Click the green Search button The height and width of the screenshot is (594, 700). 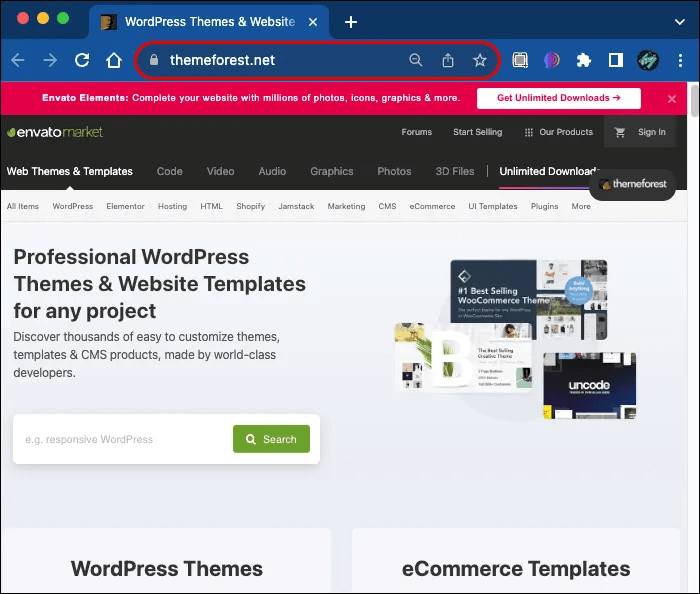click(271, 439)
